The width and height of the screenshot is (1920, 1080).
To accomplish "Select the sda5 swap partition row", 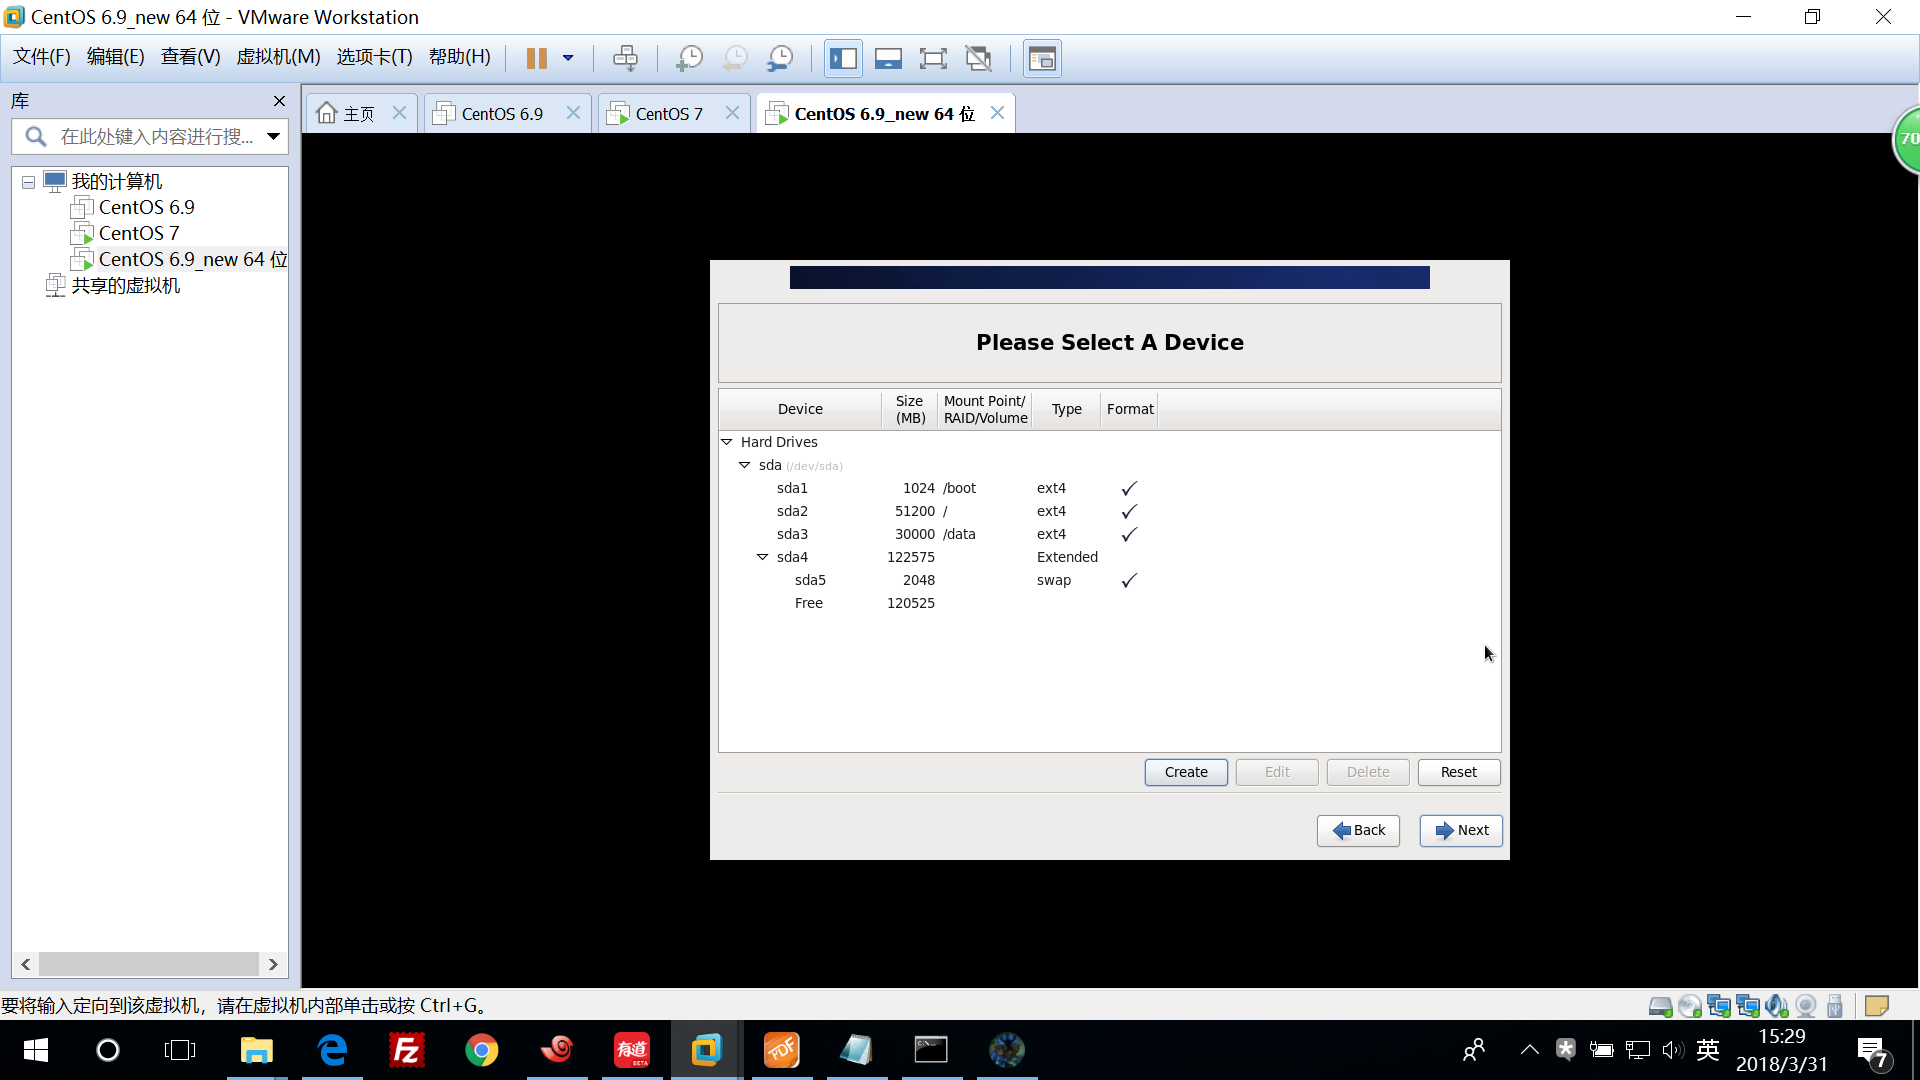I will coord(1109,580).
